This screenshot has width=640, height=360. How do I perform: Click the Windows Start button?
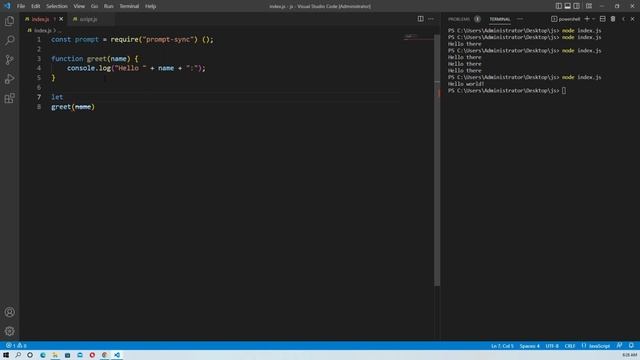click(6, 355)
